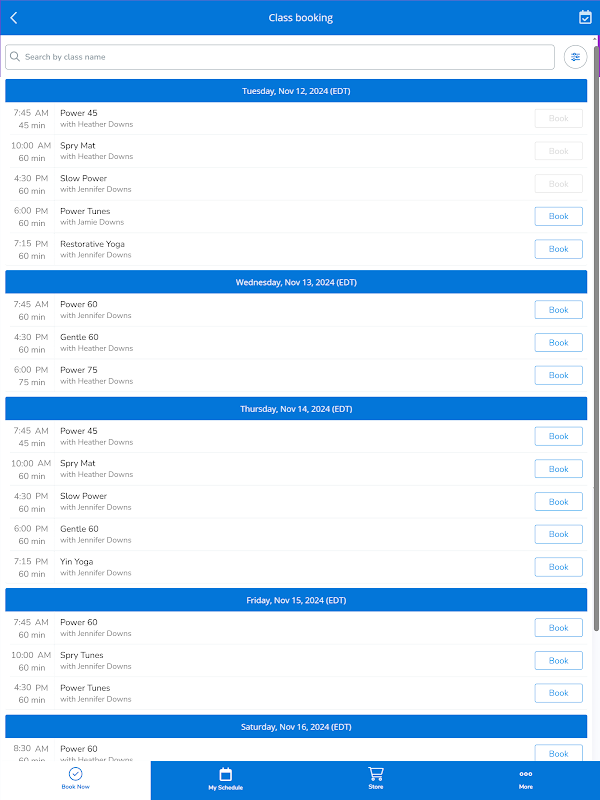The height and width of the screenshot is (800, 600).
Task: Open My Schedule calendar icon
Action: coord(226,774)
